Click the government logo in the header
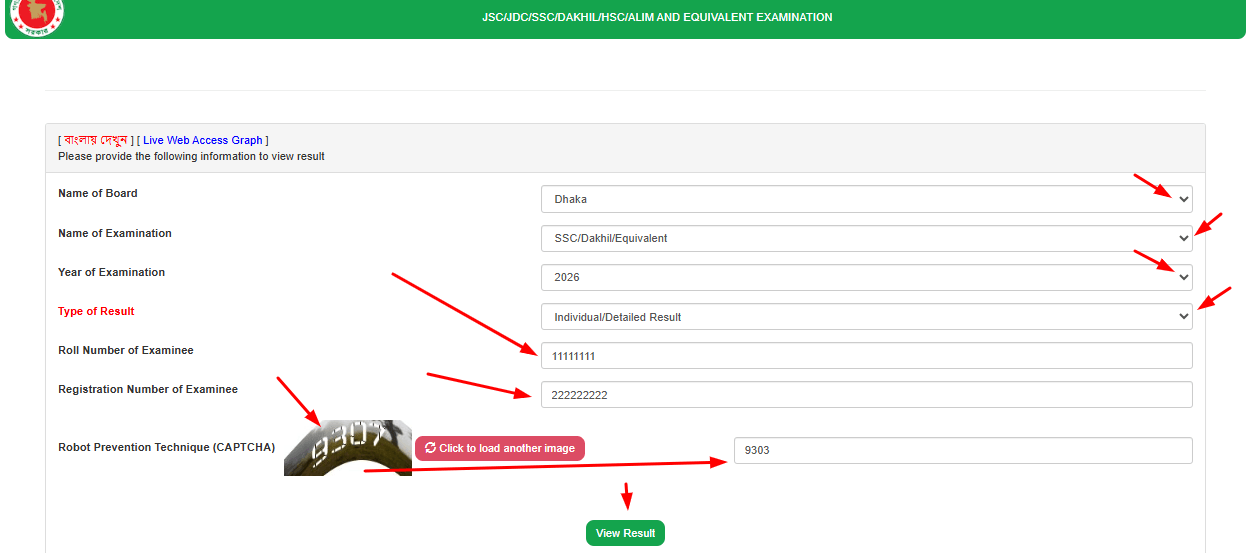 36,15
